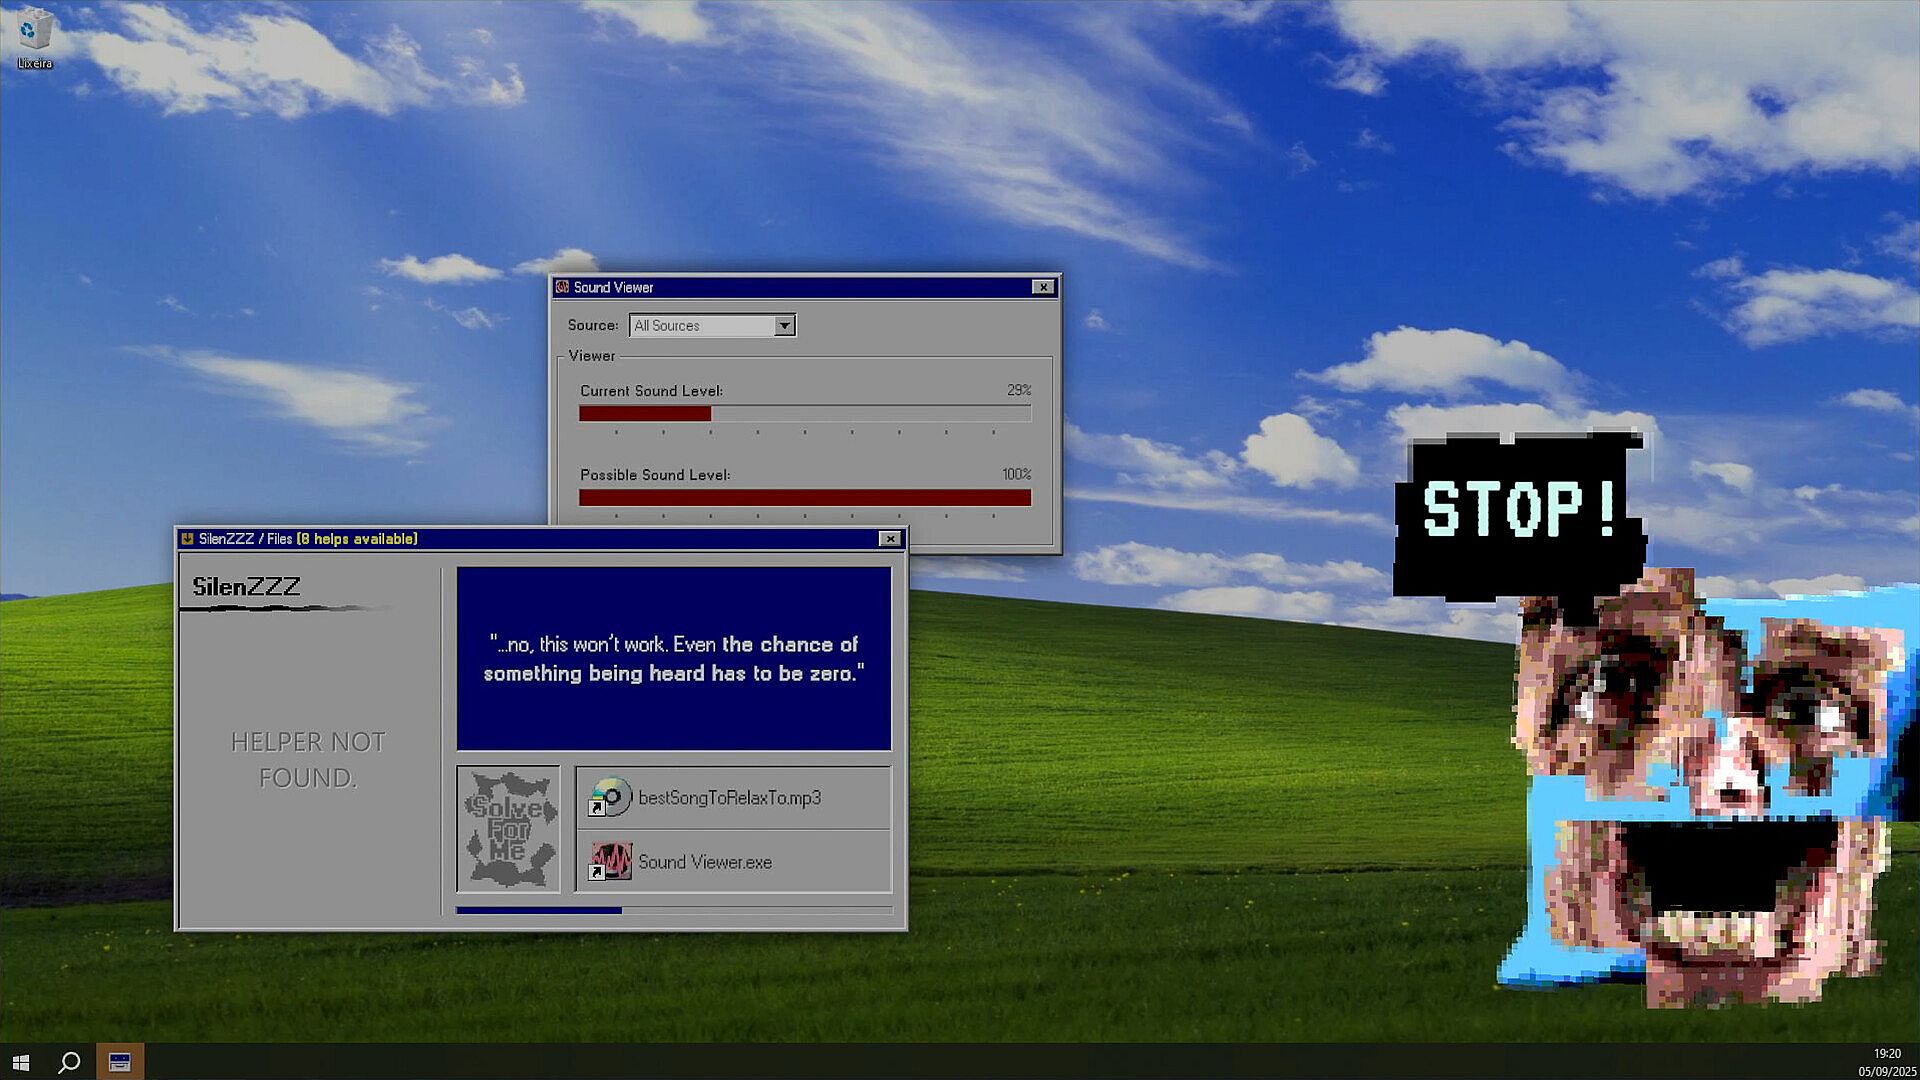Select the Sound Viewer.exe file label

[x=704, y=862]
